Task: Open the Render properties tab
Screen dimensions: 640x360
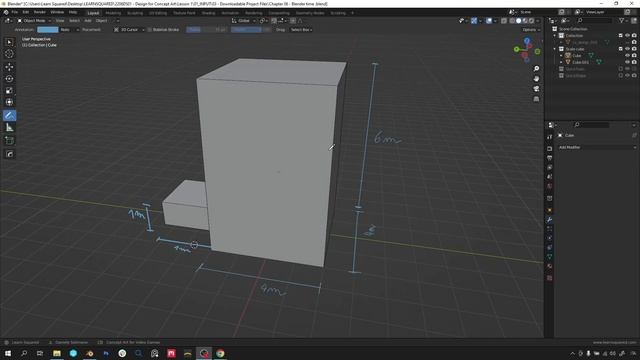Action: coord(550,149)
